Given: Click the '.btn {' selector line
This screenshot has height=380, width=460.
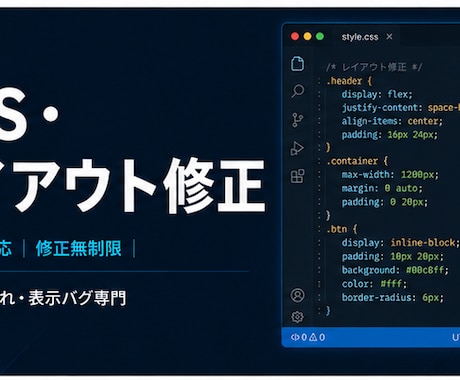Looking at the screenshot, I should 342,229.
